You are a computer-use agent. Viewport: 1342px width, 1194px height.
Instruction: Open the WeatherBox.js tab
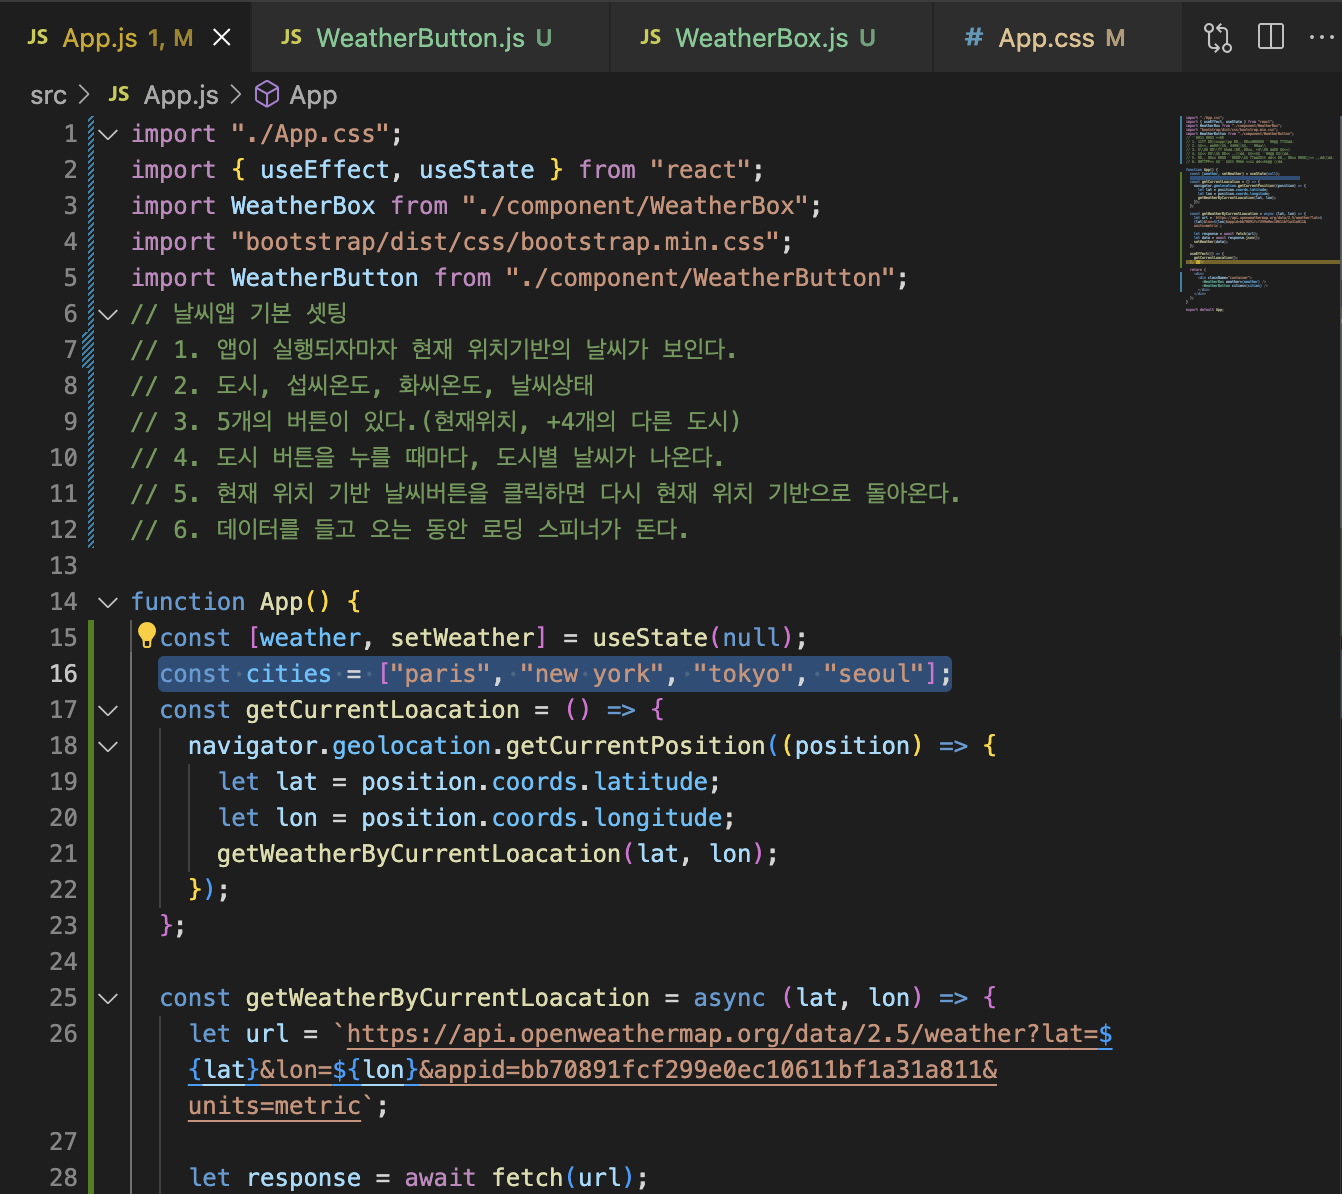point(772,38)
